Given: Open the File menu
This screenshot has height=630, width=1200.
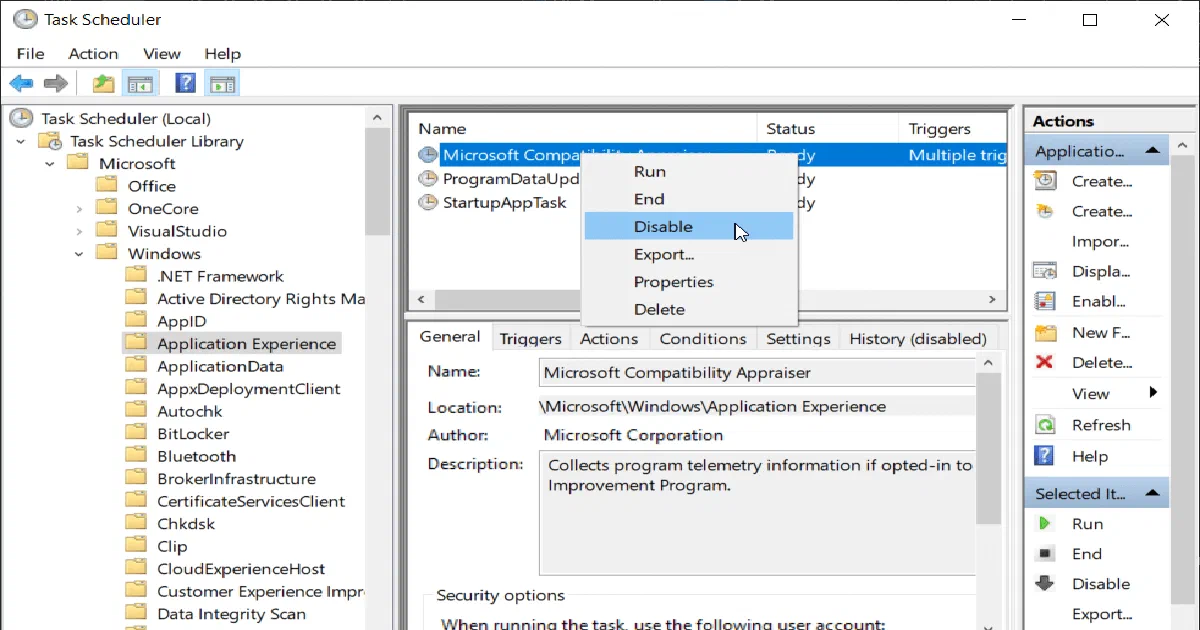Looking at the screenshot, I should [x=30, y=54].
